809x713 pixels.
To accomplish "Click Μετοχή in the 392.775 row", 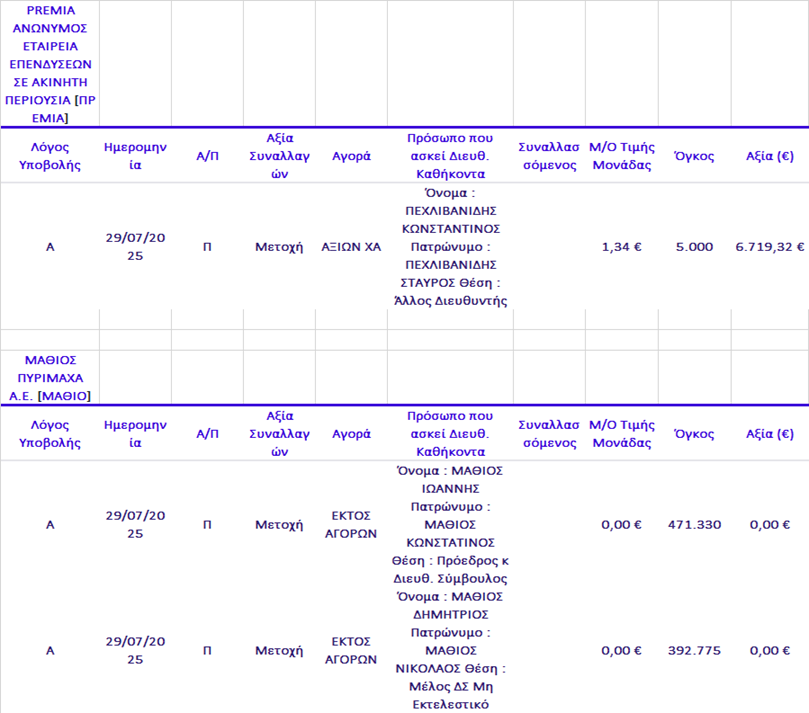I will click(x=279, y=651).
